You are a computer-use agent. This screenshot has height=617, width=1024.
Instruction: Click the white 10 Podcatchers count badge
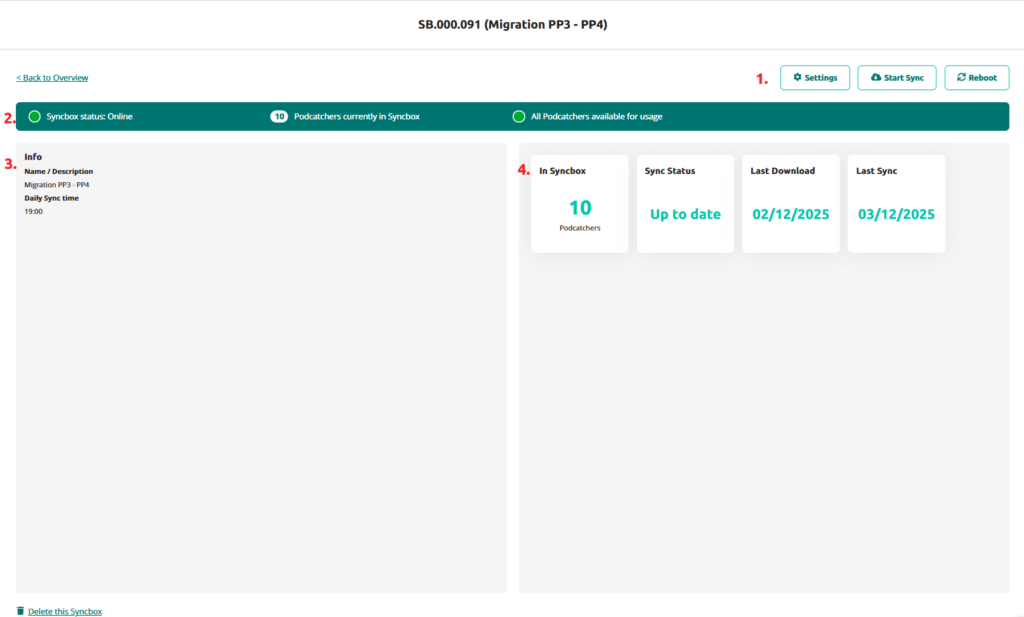(279, 117)
